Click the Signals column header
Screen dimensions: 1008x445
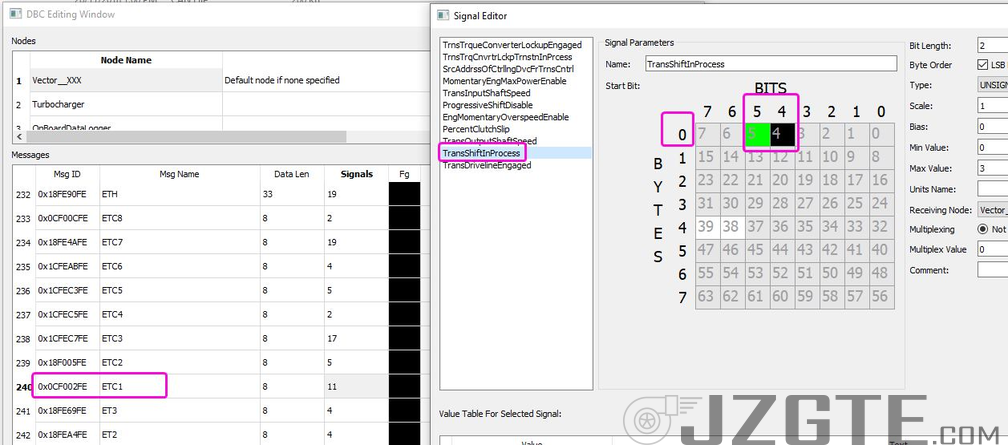pos(355,174)
